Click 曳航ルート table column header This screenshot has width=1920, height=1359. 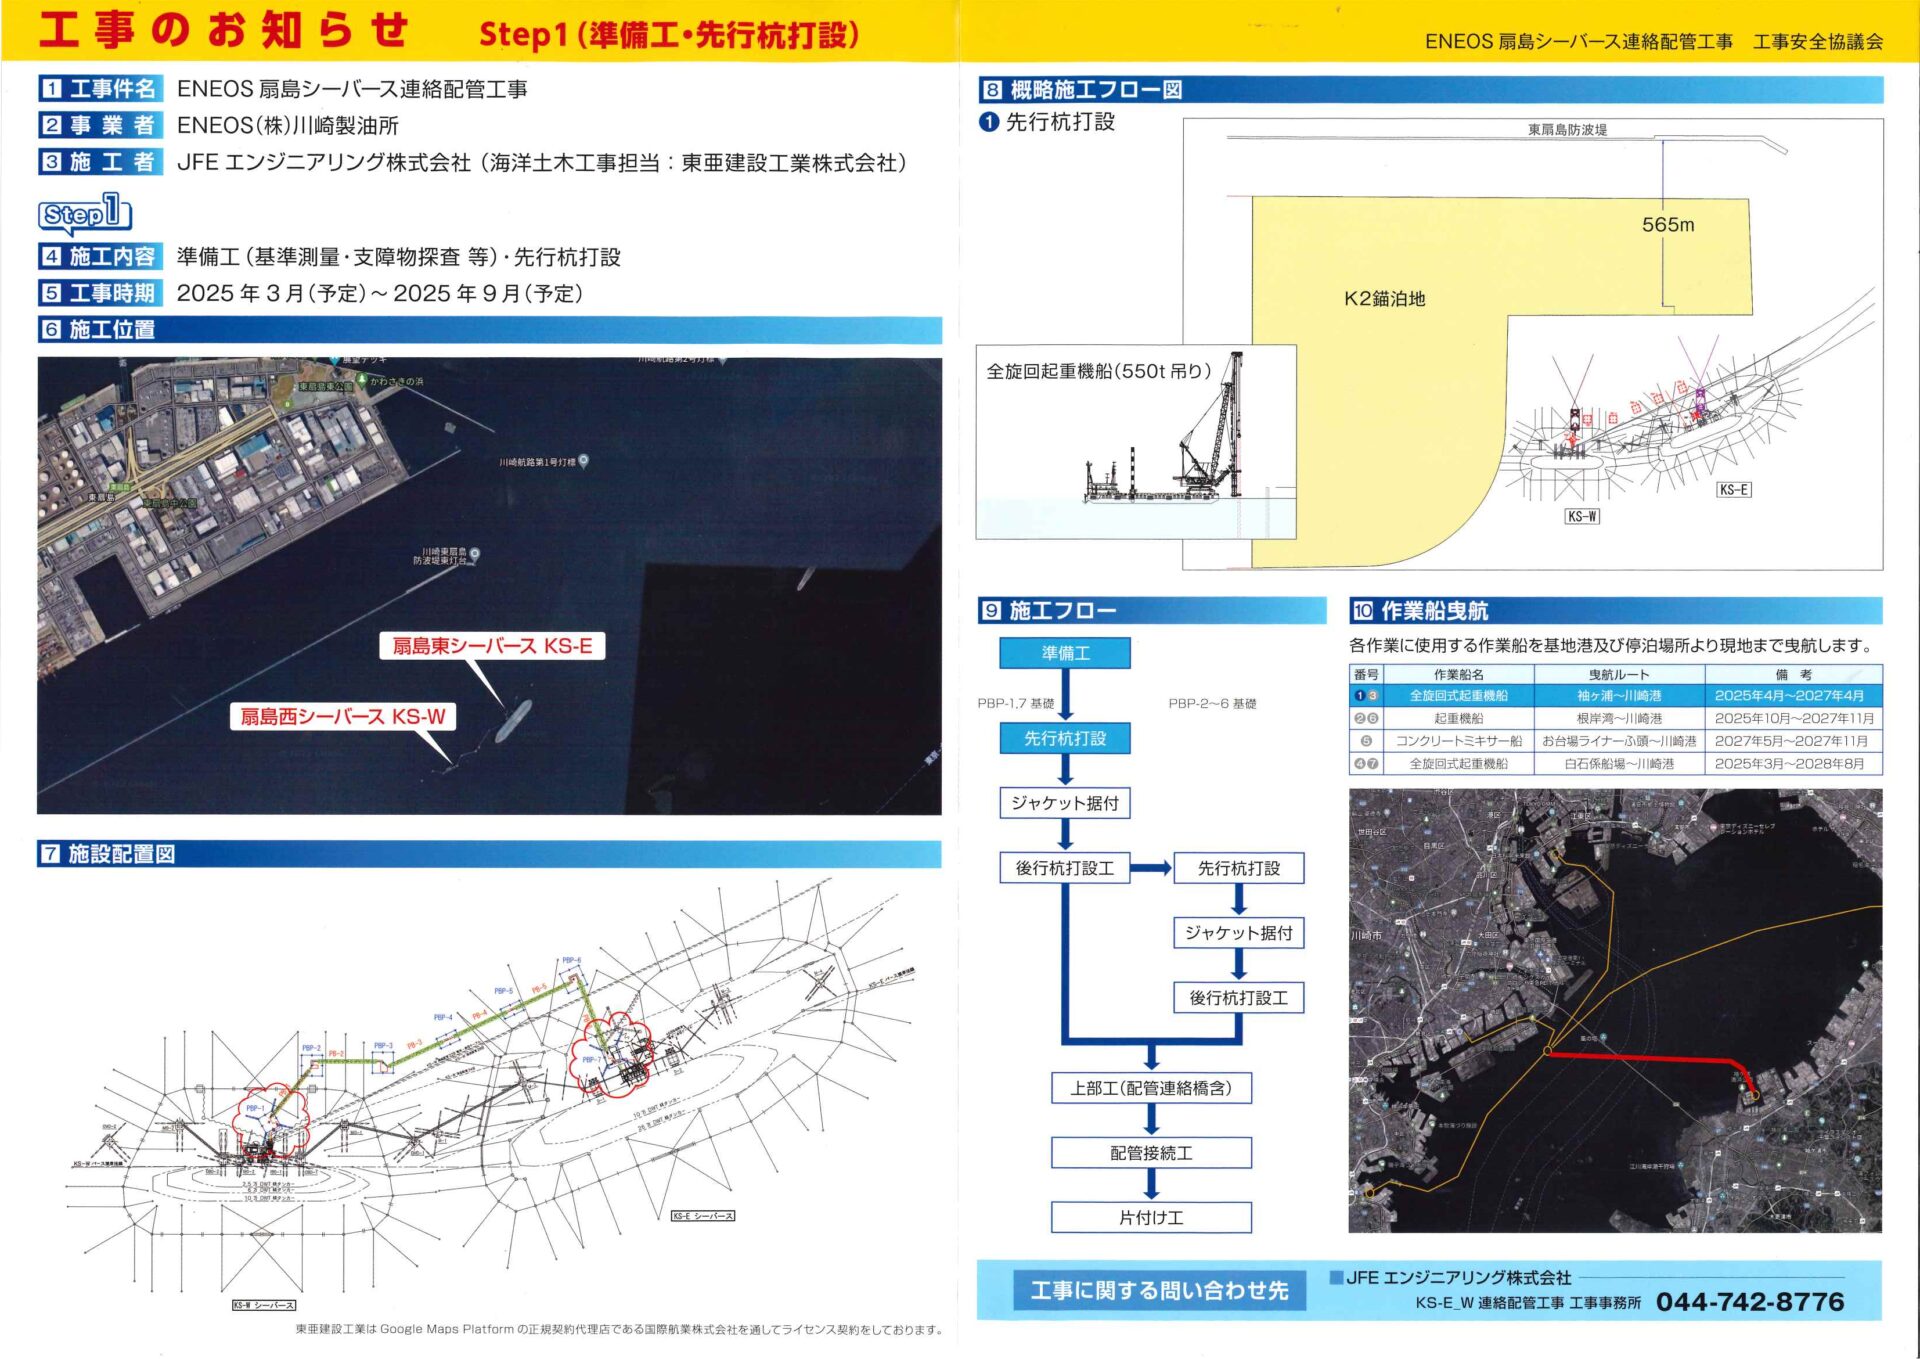point(1619,675)
